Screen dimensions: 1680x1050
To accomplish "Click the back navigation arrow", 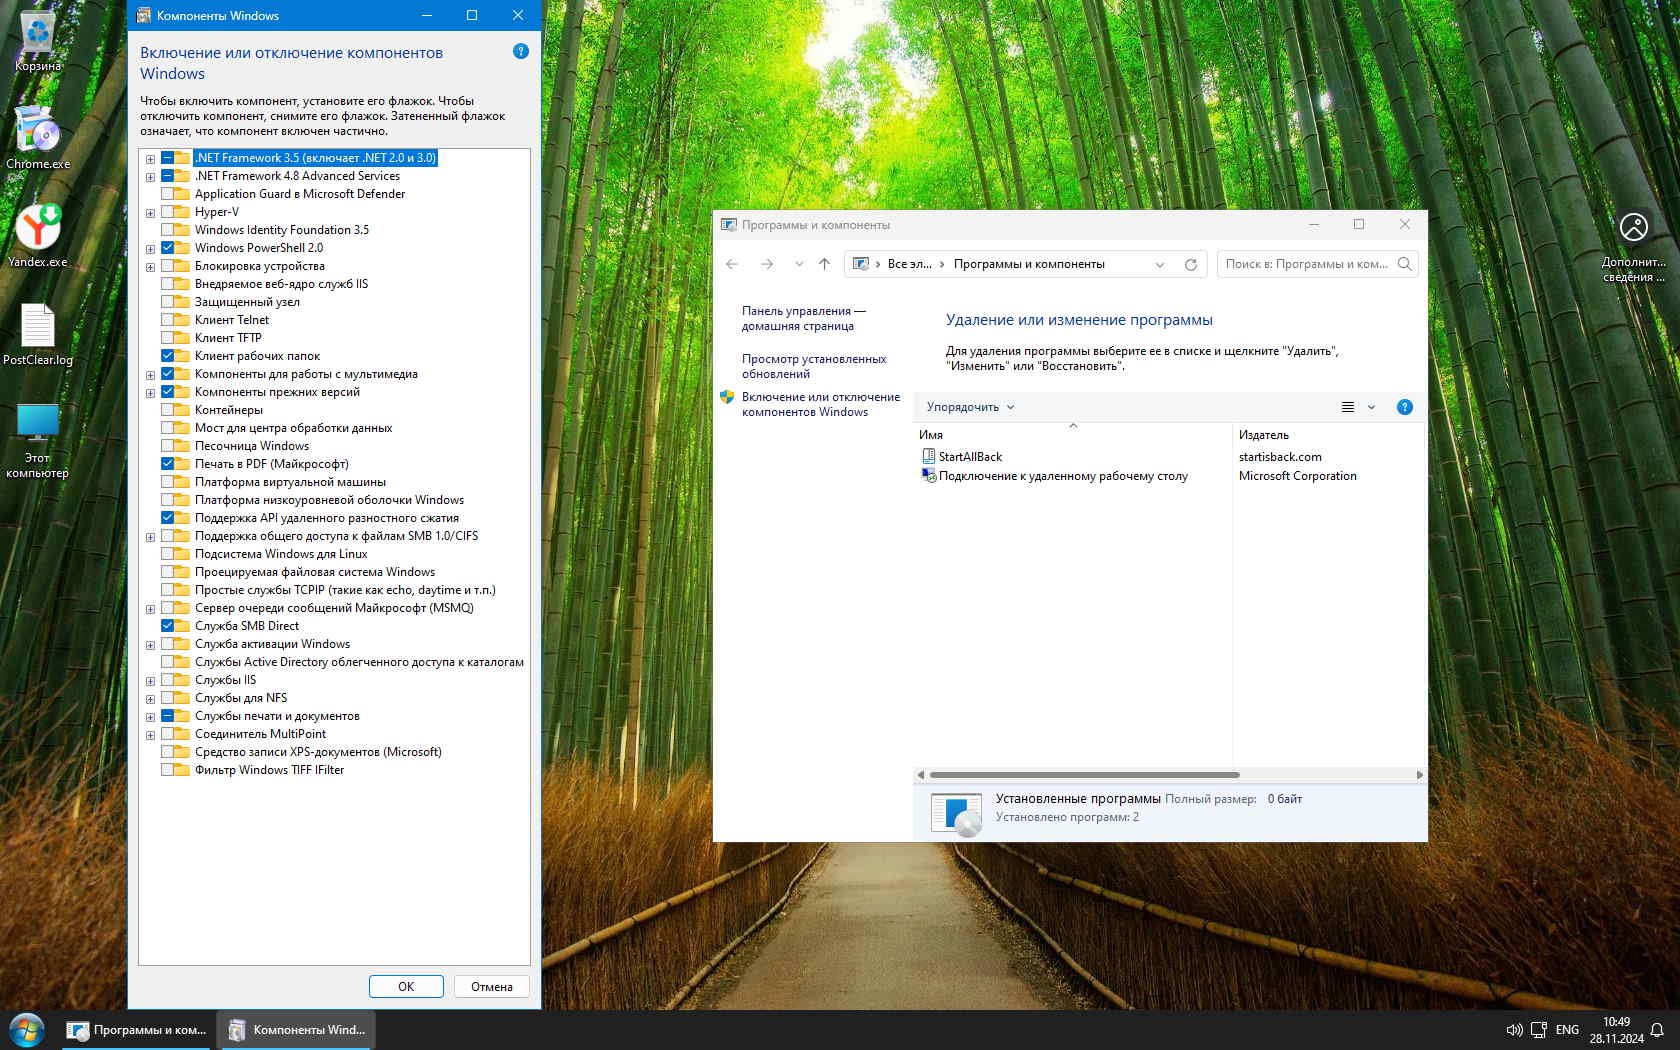I will (x=732, y=264).
